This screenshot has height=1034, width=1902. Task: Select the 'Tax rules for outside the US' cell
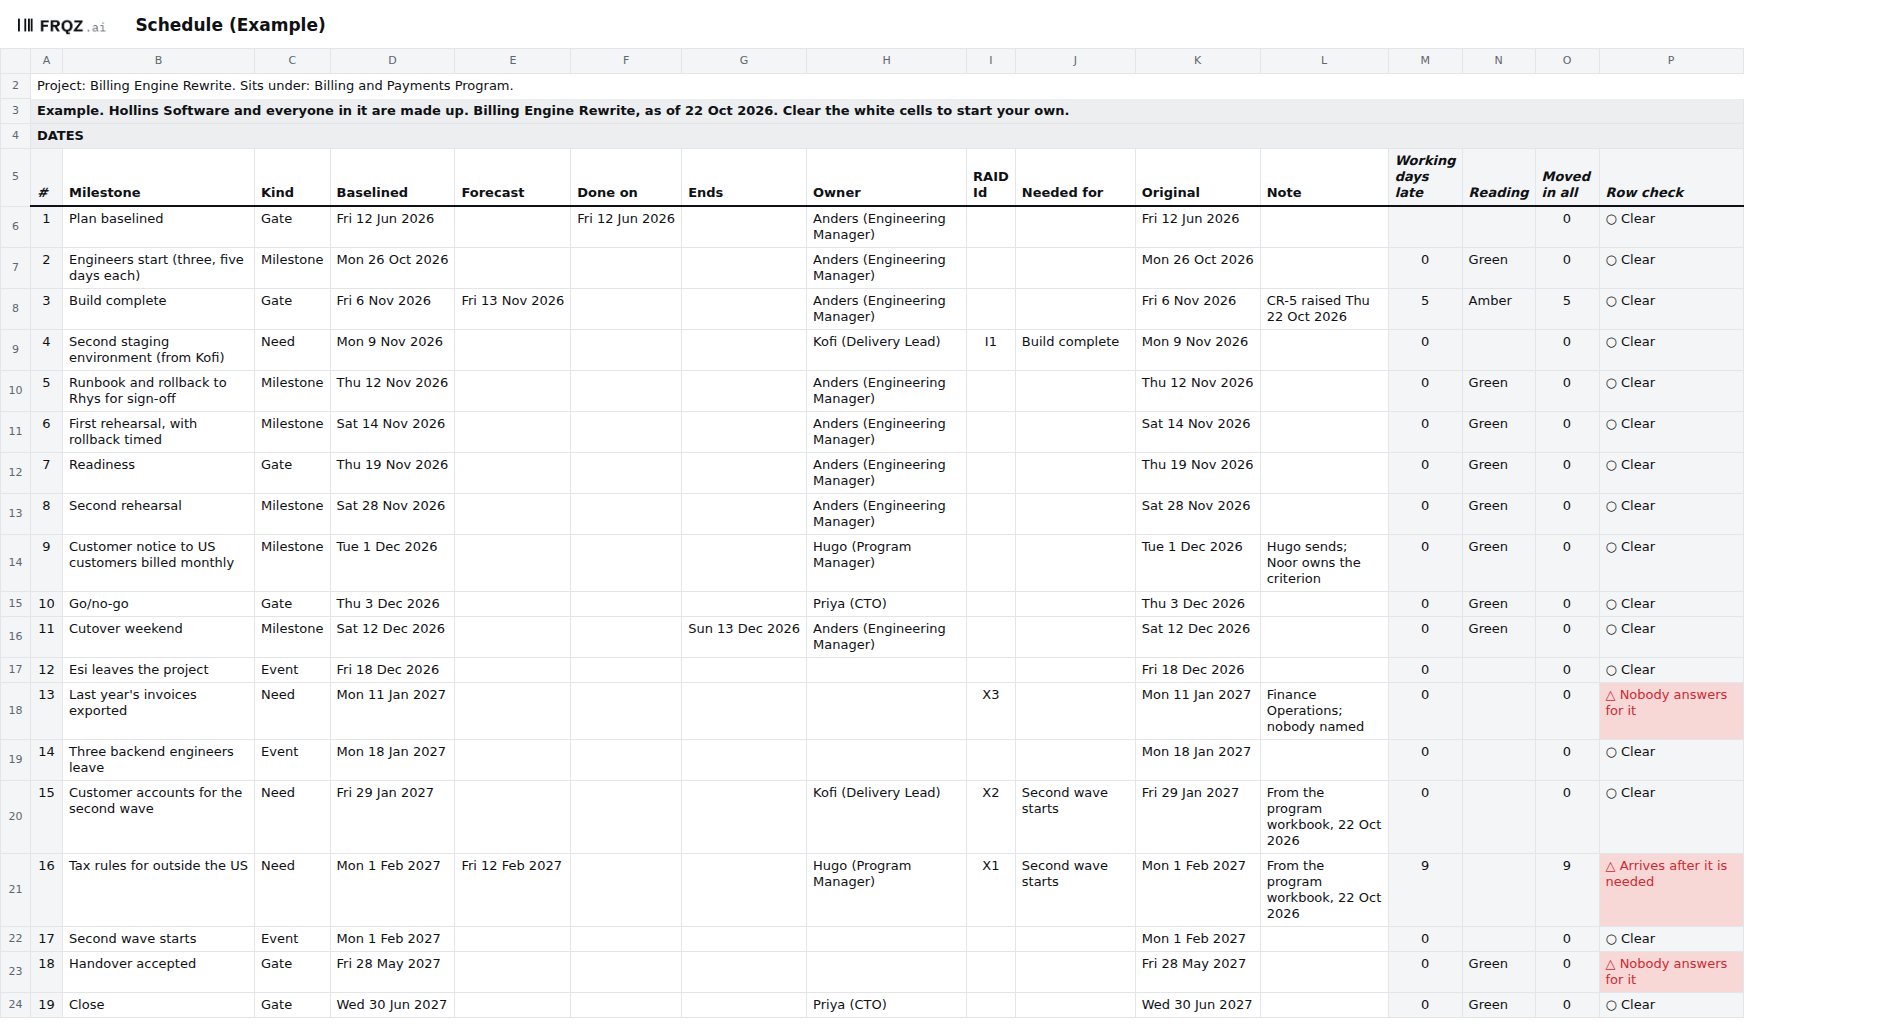pos(158,890)
